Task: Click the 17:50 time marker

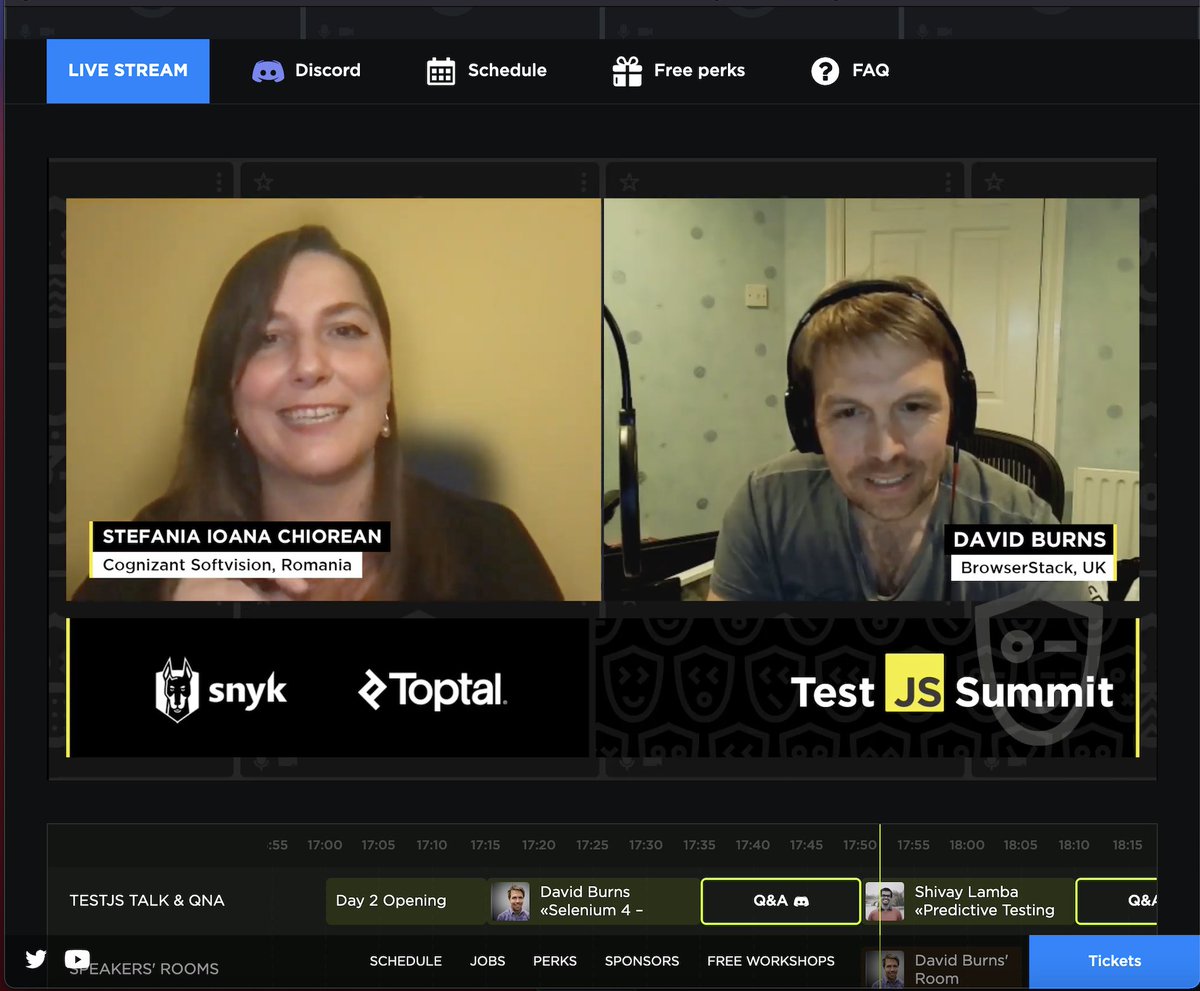Action: click(x=859, y=845)
